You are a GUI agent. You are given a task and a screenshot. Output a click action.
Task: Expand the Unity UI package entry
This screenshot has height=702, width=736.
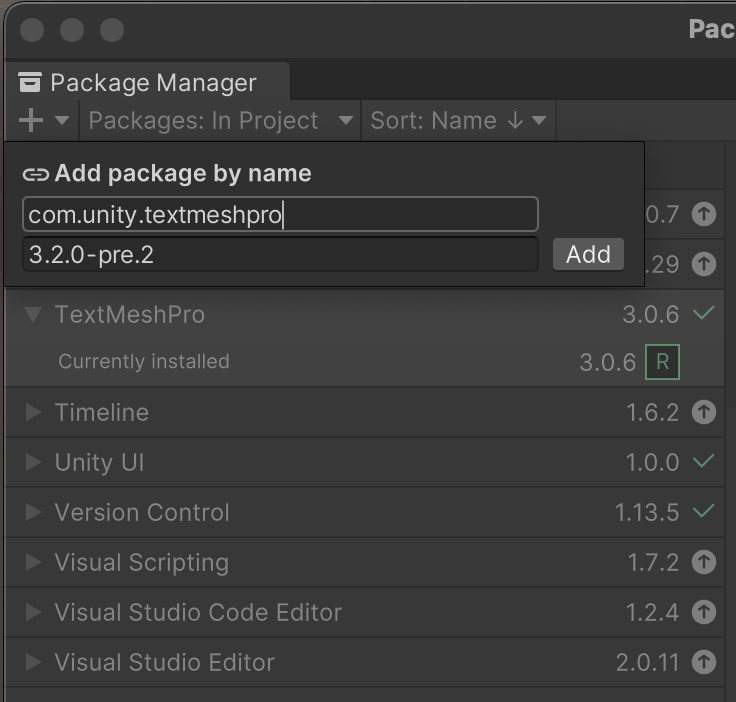pyautogui.click(x=33, y=462)
